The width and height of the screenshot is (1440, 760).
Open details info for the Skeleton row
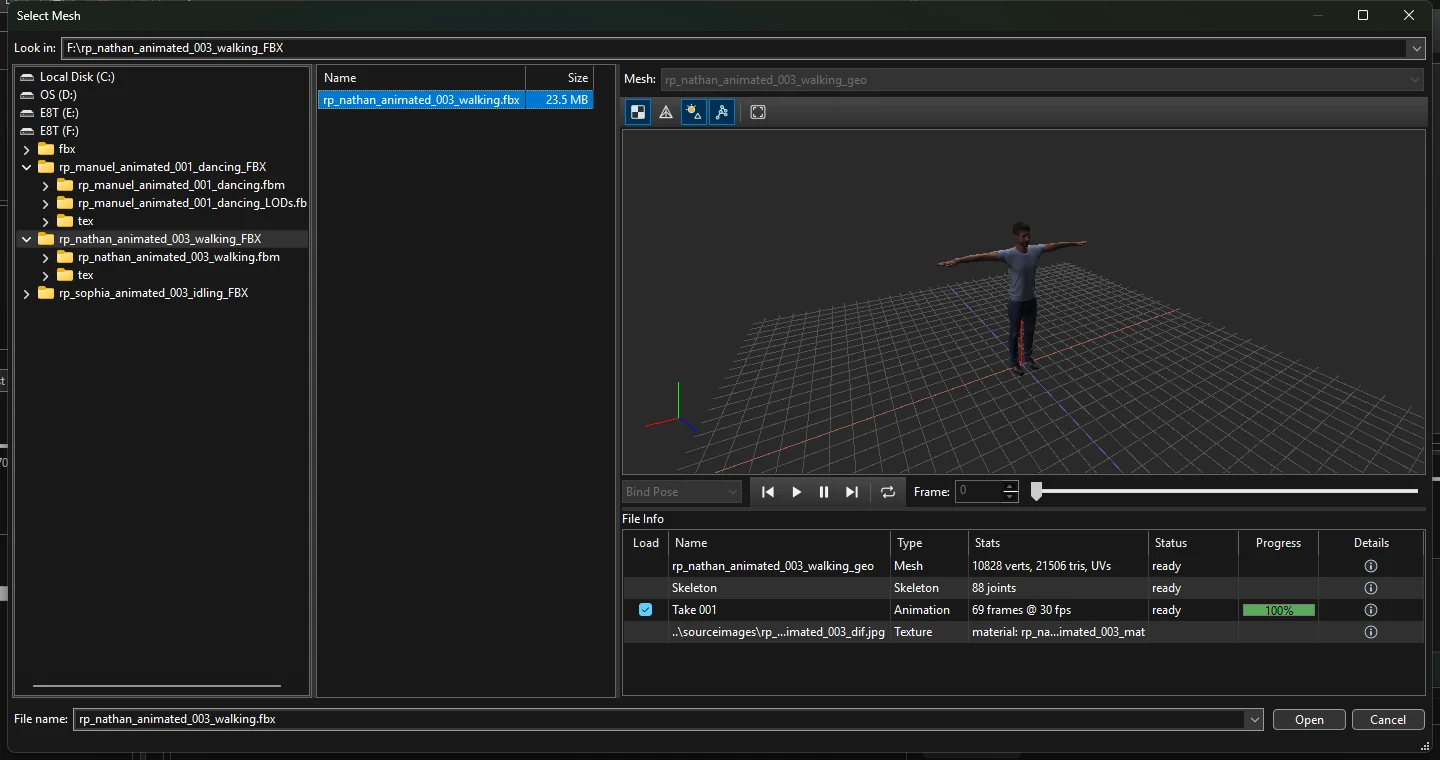point(1371,588)
